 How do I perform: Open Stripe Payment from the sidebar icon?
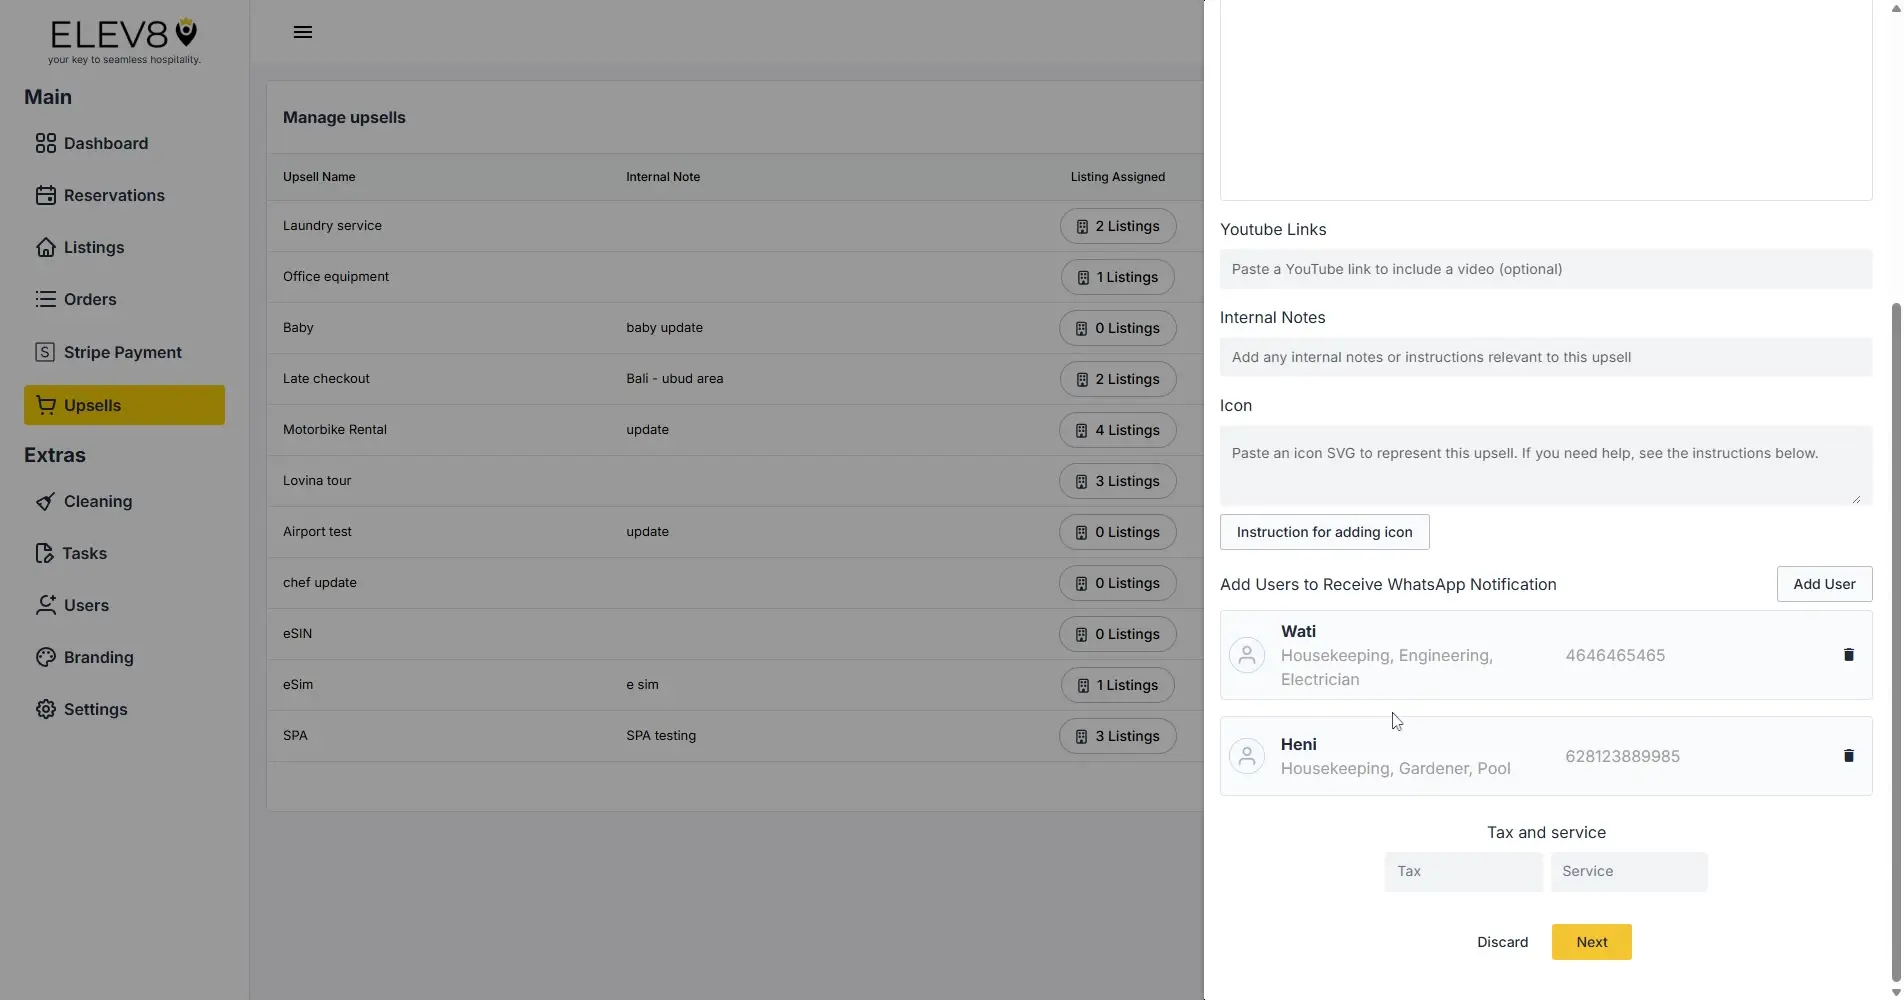[44, 352]
